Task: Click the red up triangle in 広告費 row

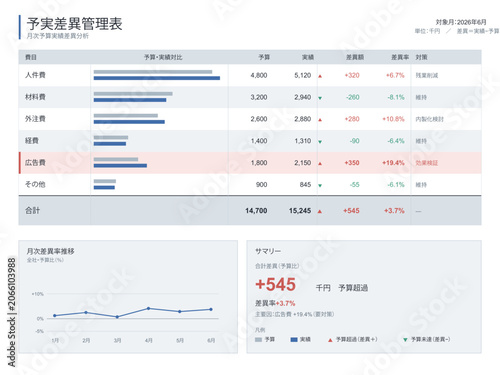Action: click(x=320, y=164)
